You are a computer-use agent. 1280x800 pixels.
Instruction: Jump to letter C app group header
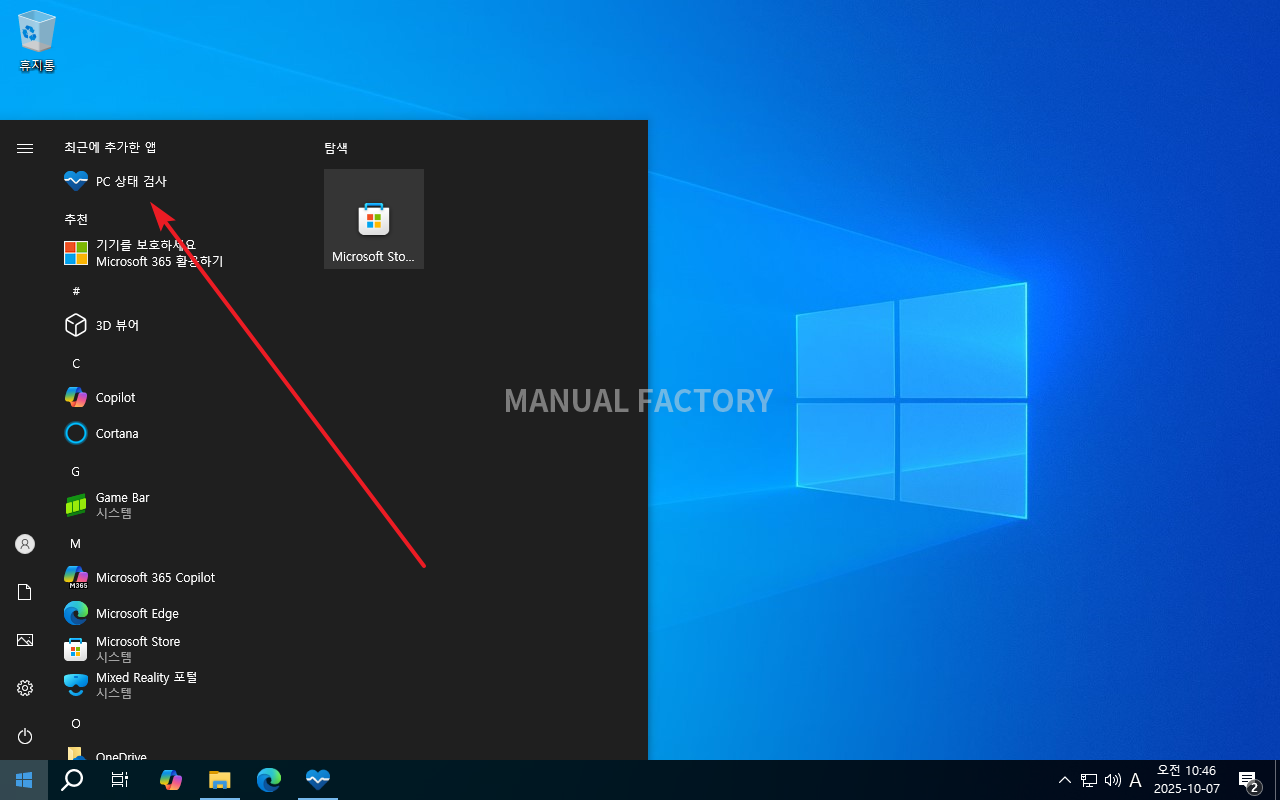click(76, 363)
